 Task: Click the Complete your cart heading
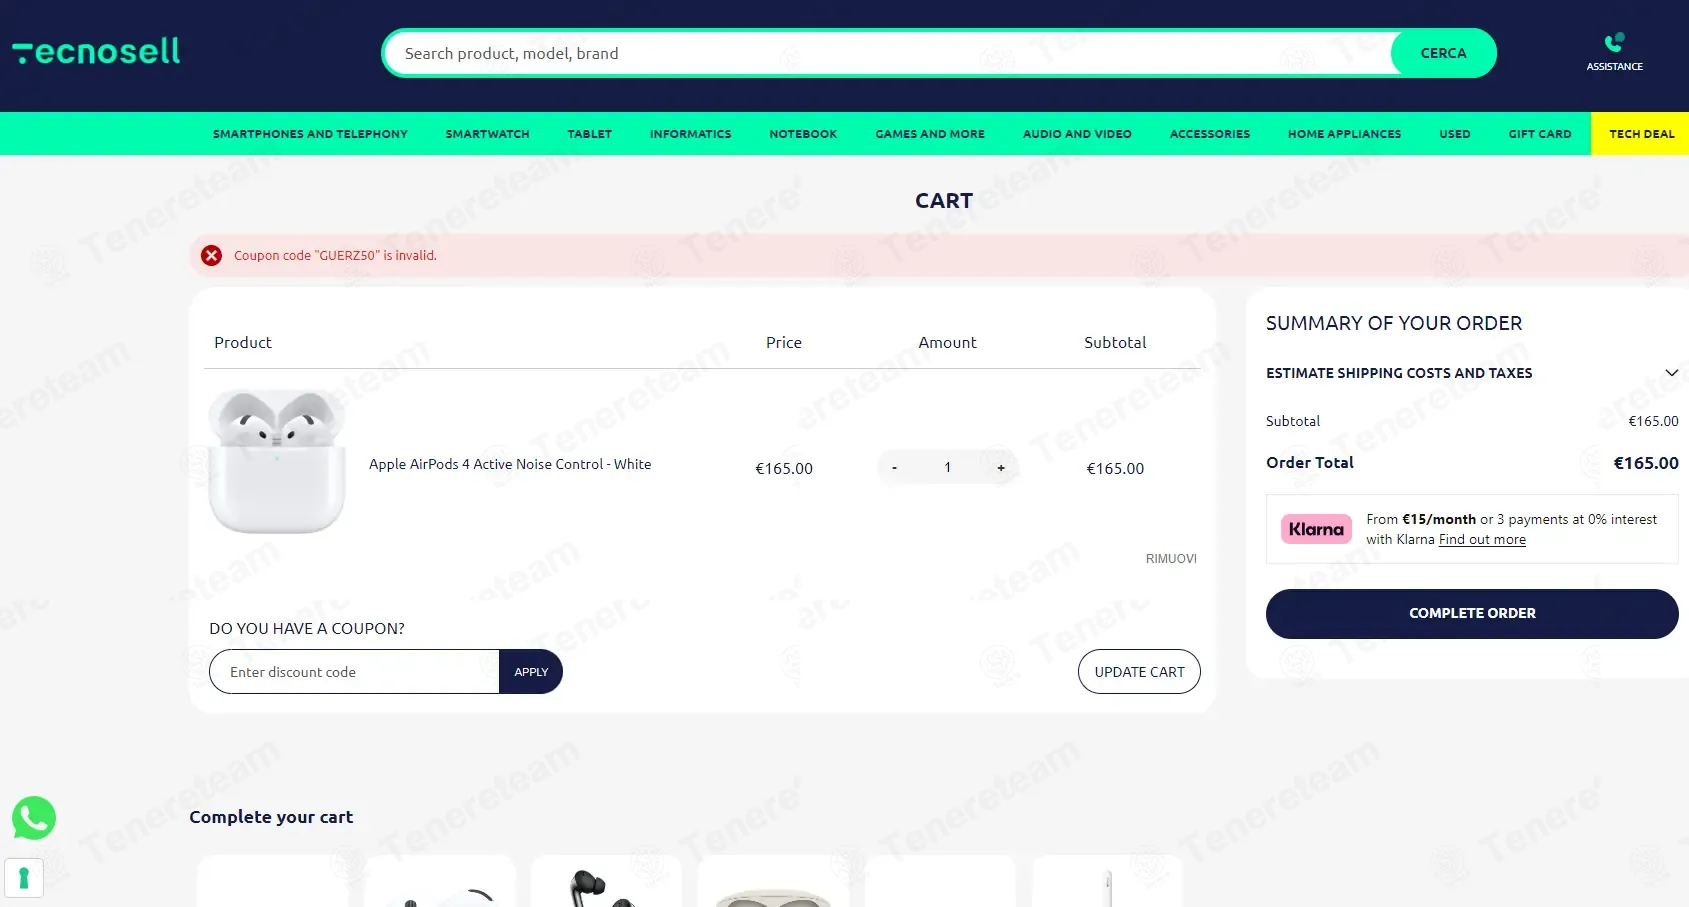coord(271,817)
